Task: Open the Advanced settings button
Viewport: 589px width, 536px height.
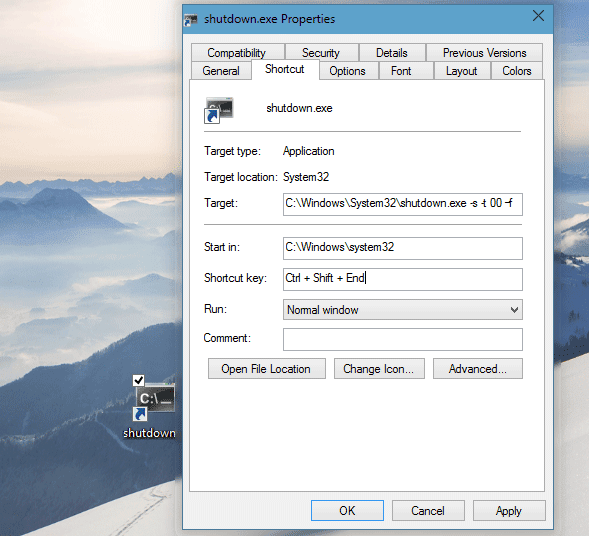Action: (477, 368)
